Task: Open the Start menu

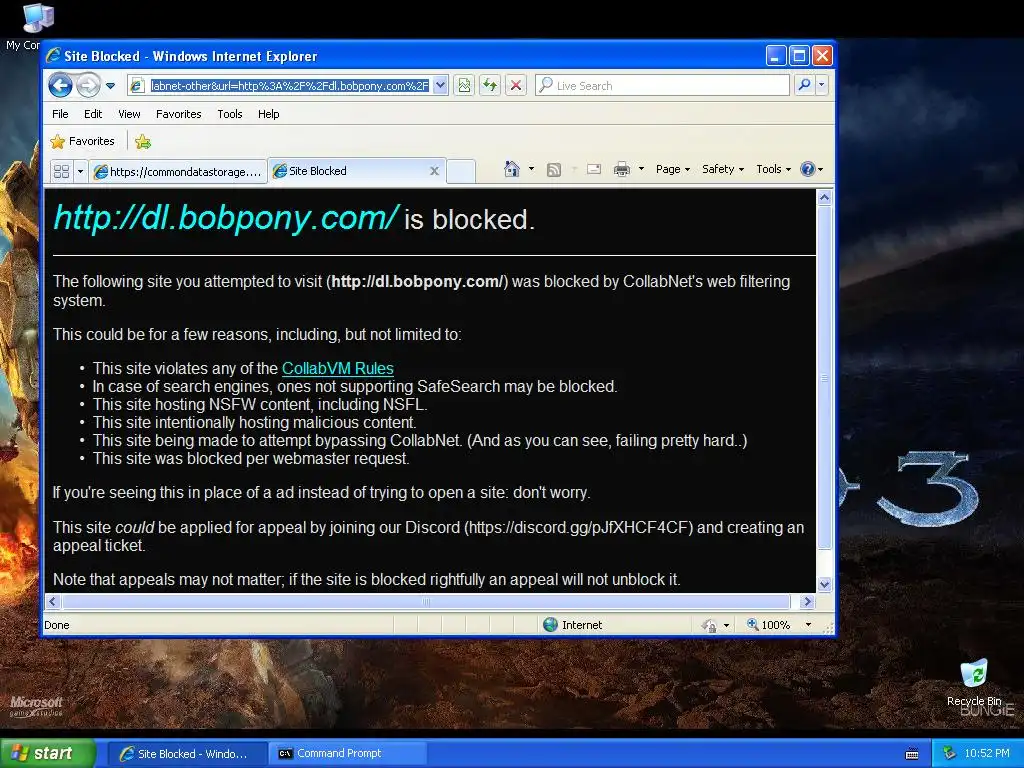Action: [x=48, y=753]
